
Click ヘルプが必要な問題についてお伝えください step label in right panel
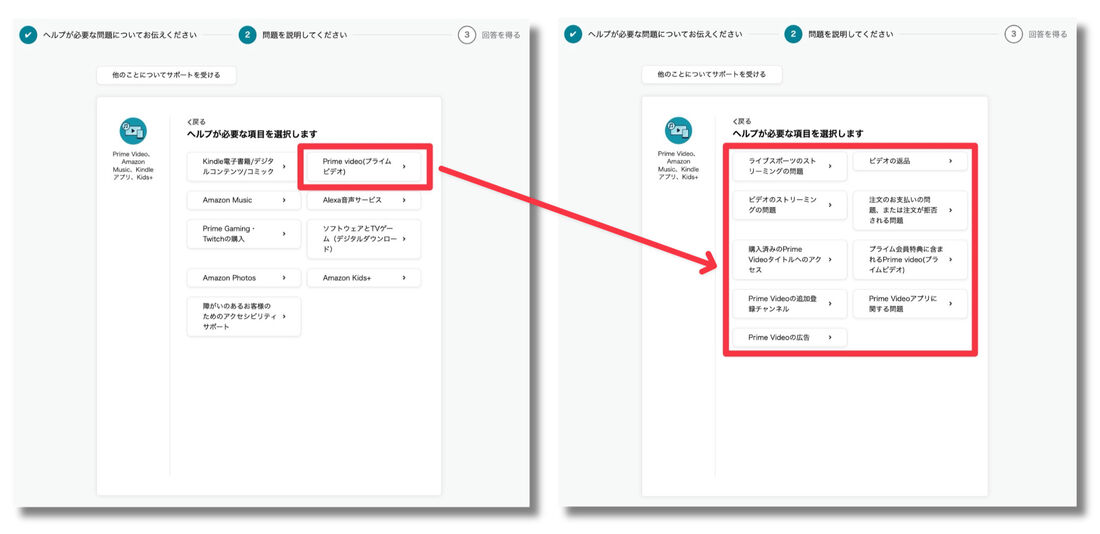[x=665, y=34]
